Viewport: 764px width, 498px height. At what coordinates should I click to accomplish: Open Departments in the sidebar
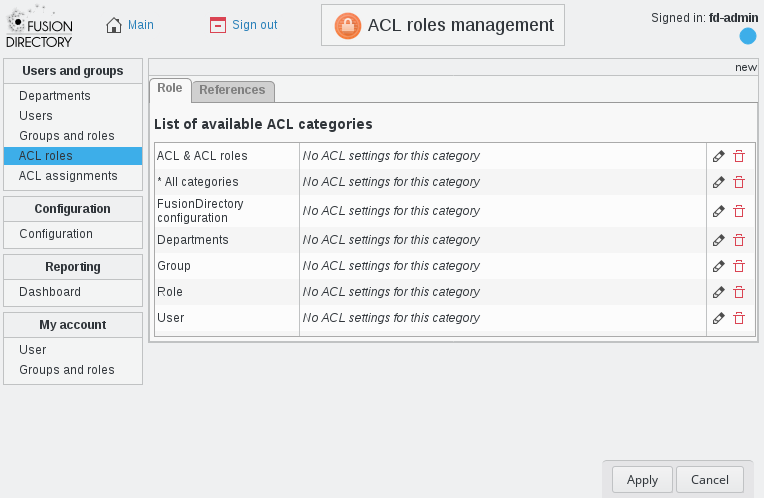(x=55, y=96)
